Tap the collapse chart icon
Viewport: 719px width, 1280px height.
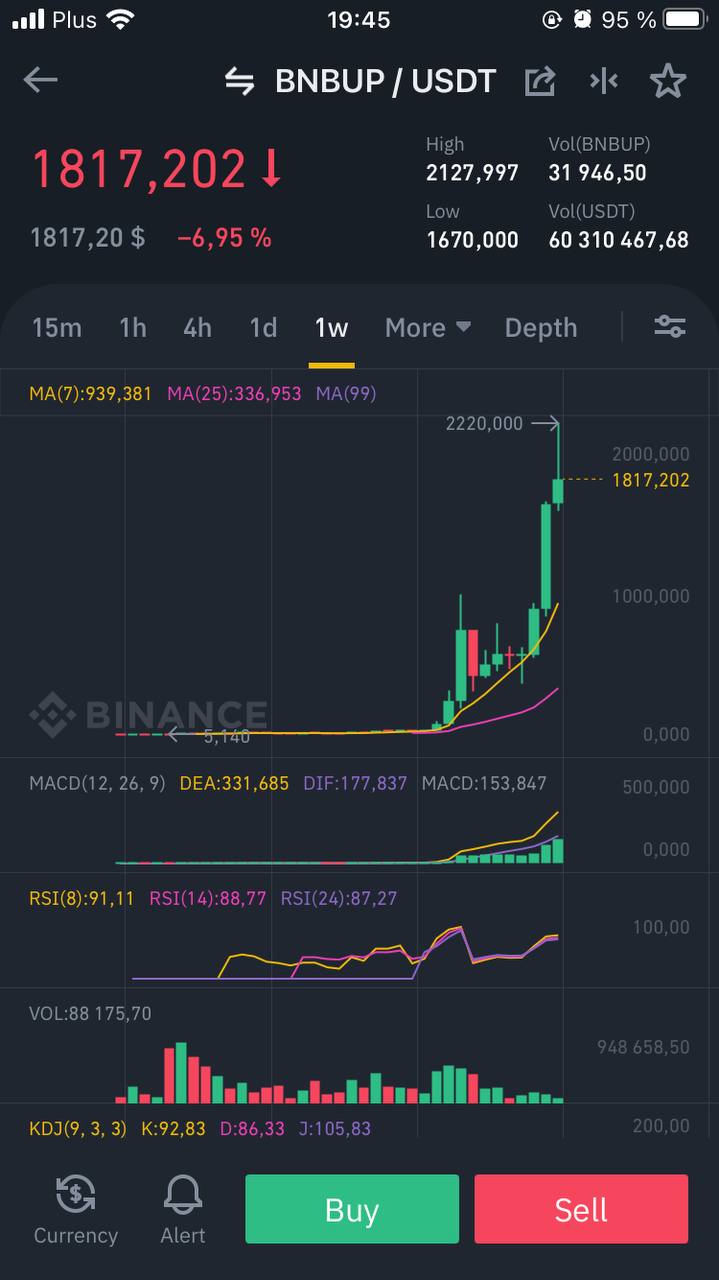pyautogui.click(x=604, y=81)
